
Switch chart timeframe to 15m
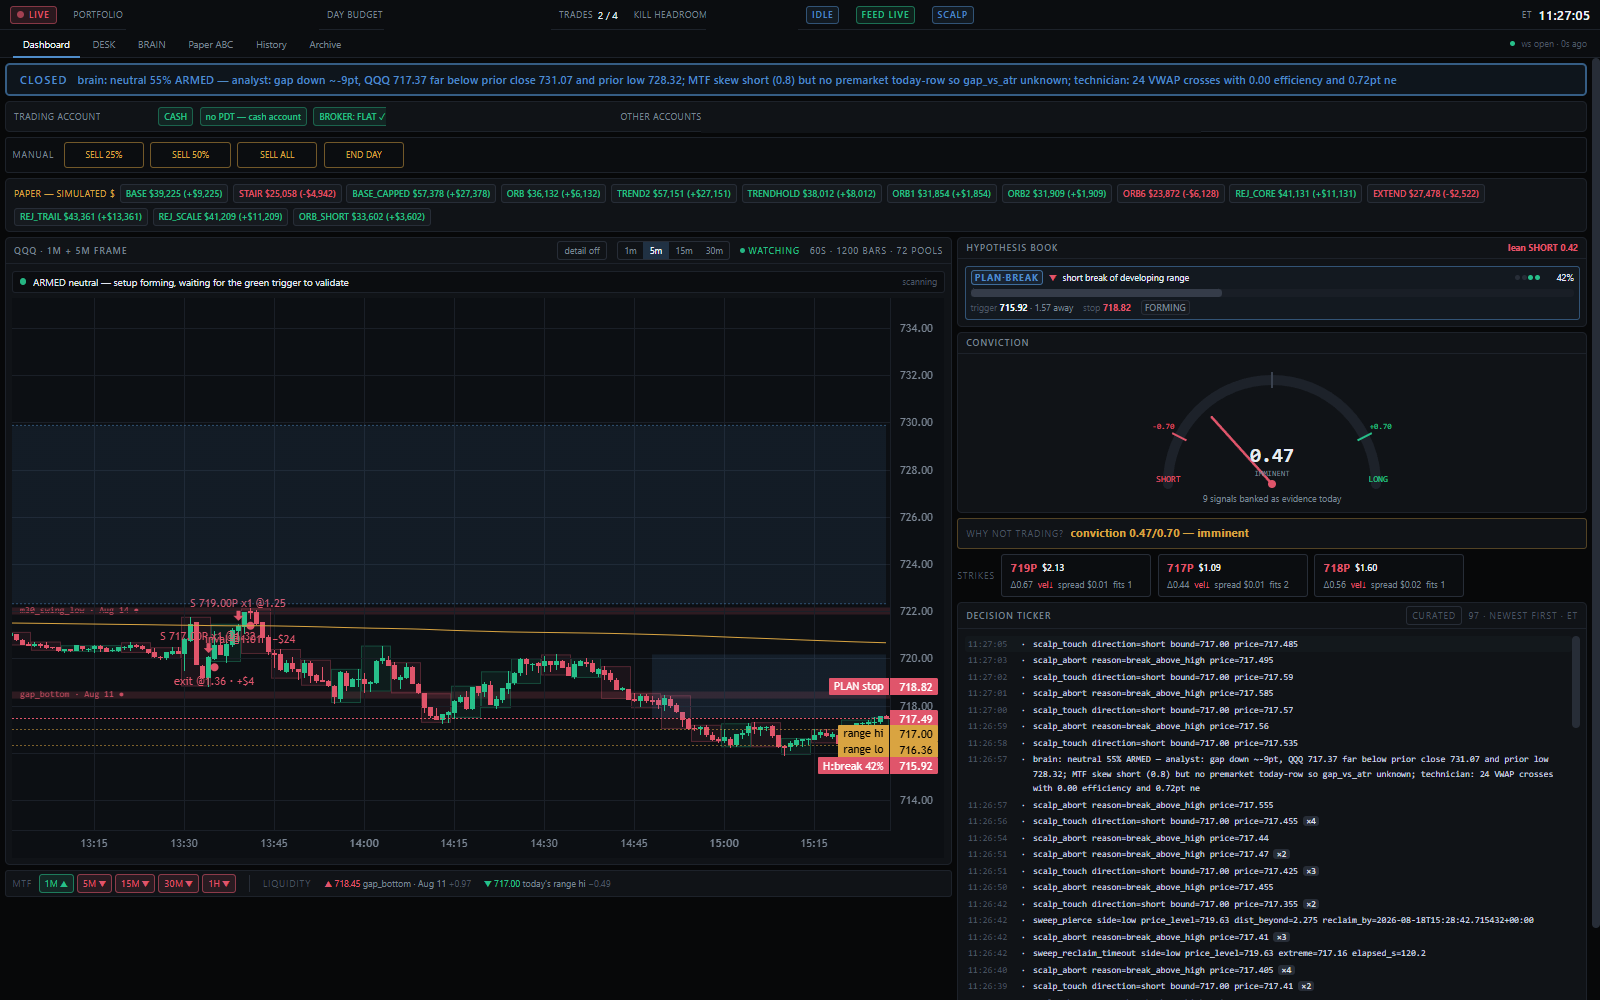point(684,251)
